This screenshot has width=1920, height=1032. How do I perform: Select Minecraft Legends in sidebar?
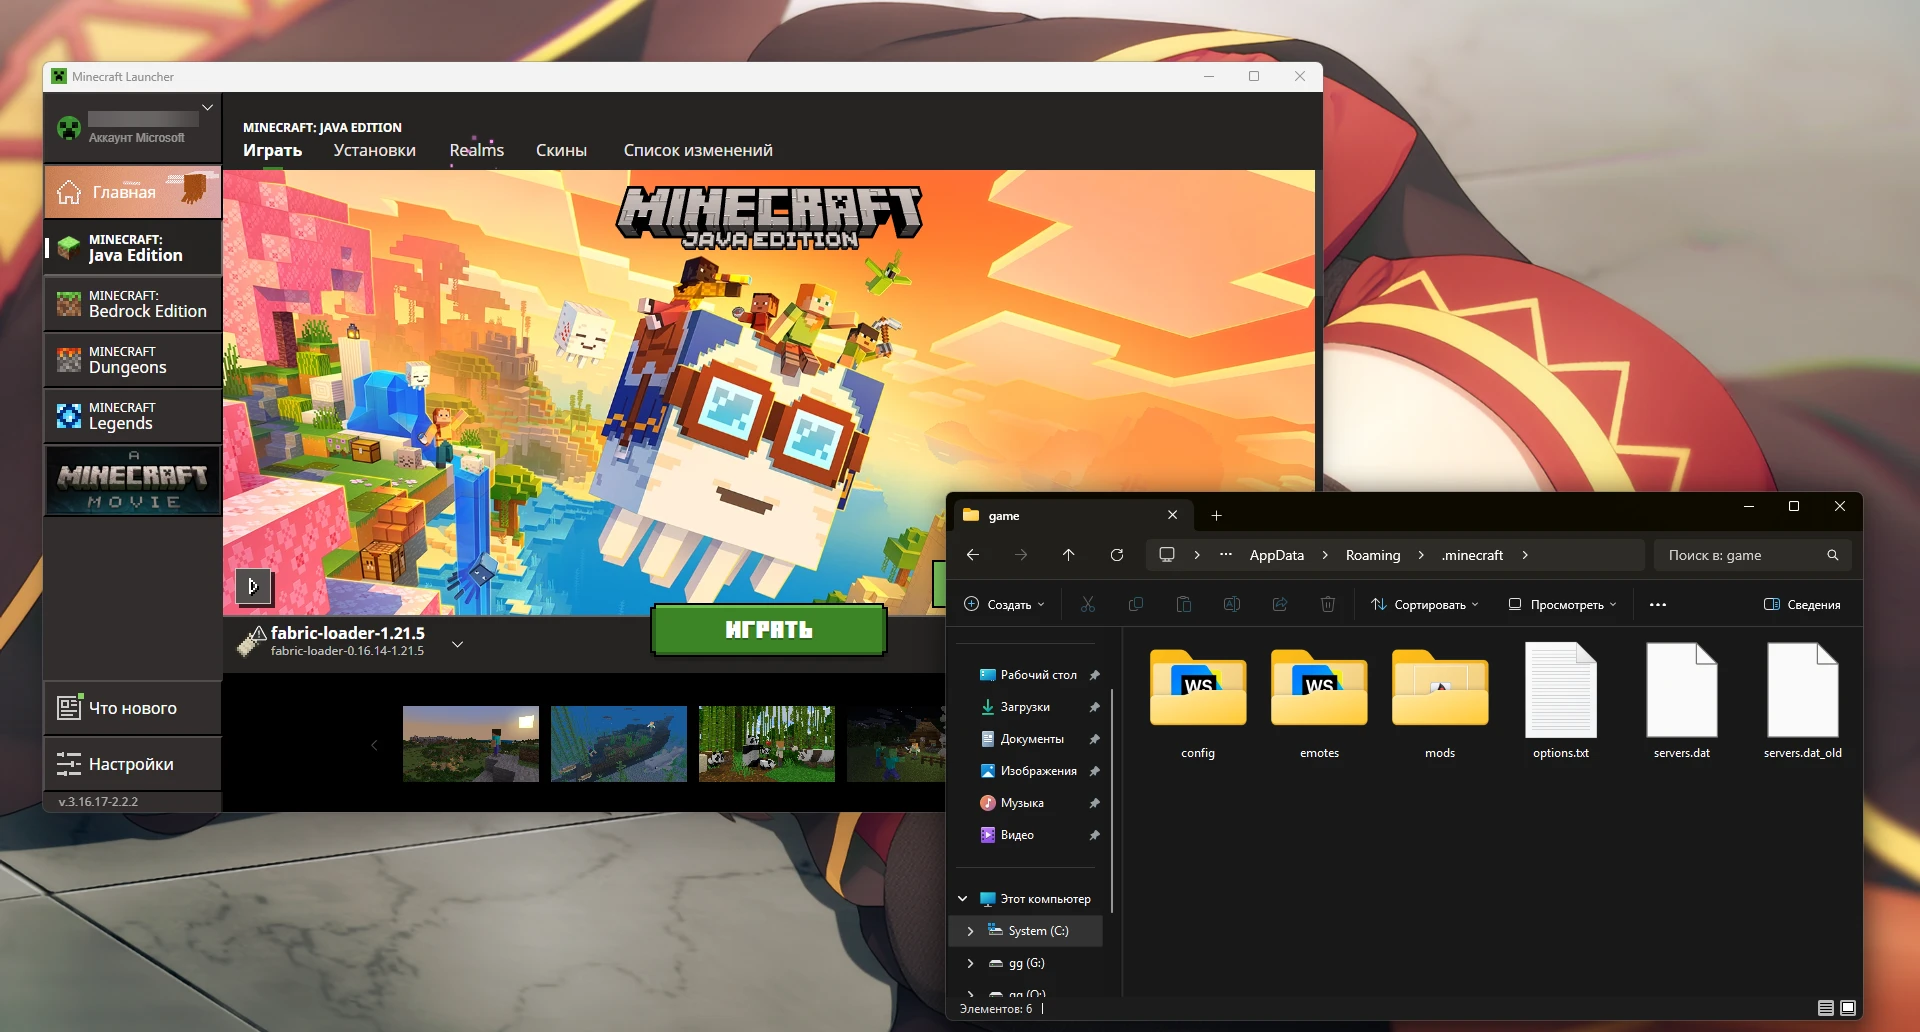(133, 416)
